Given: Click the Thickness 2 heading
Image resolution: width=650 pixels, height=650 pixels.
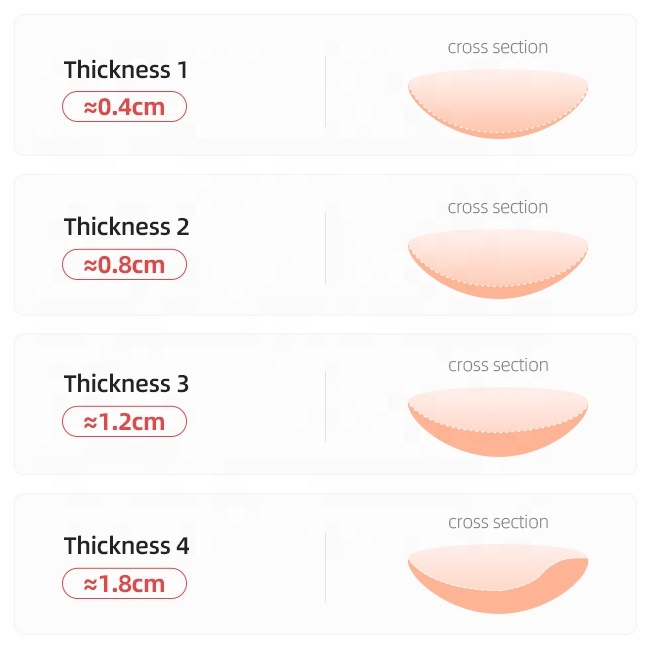Looking at the screenshot, I should [126, 227].
